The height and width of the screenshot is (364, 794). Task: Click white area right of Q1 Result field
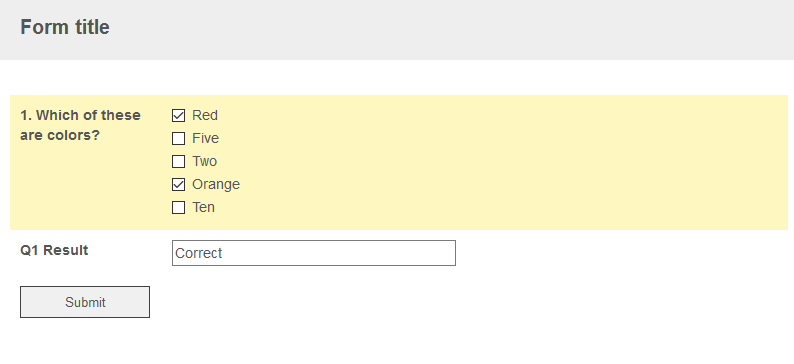click(x=608, y=253)
